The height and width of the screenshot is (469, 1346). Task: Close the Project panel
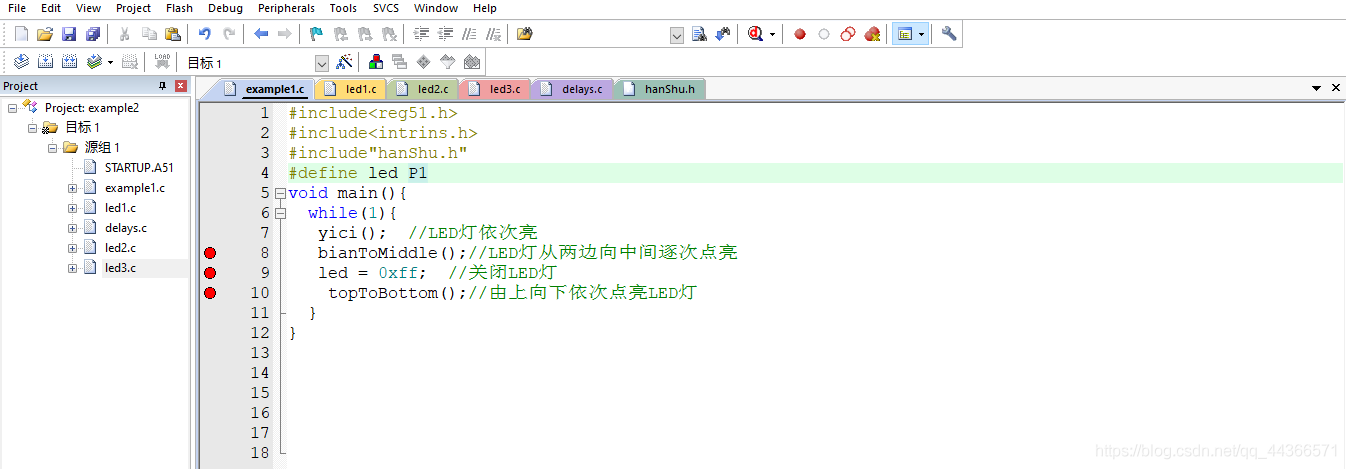[181, 86]
